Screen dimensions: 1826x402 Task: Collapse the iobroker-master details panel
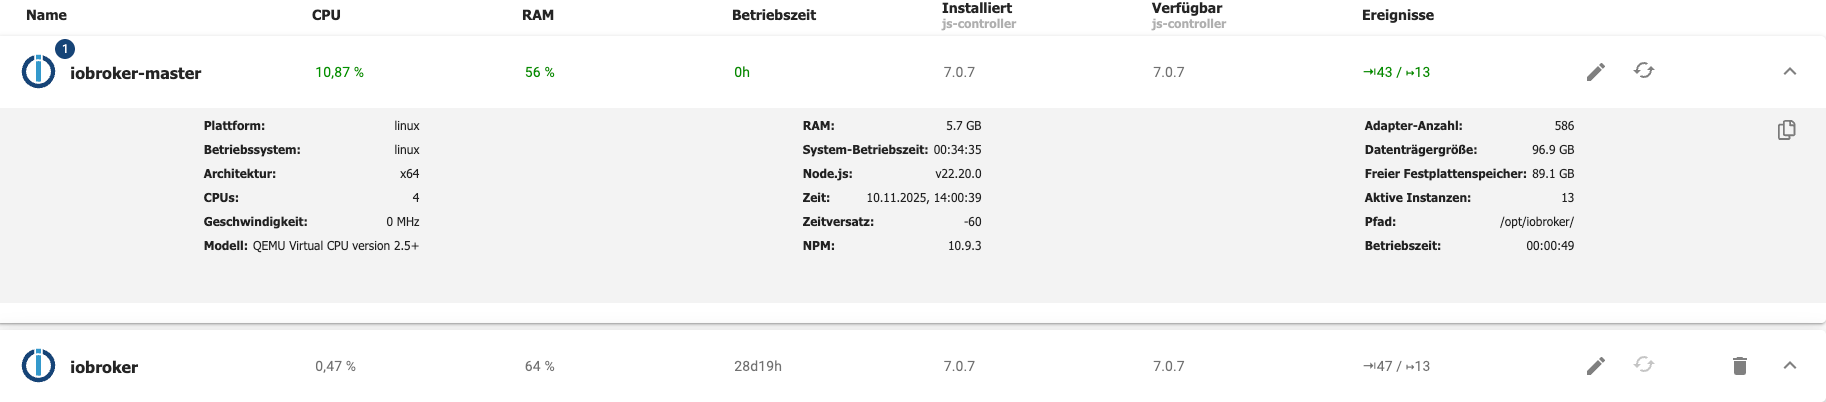pyautogui.click(x=1790, y=72)
